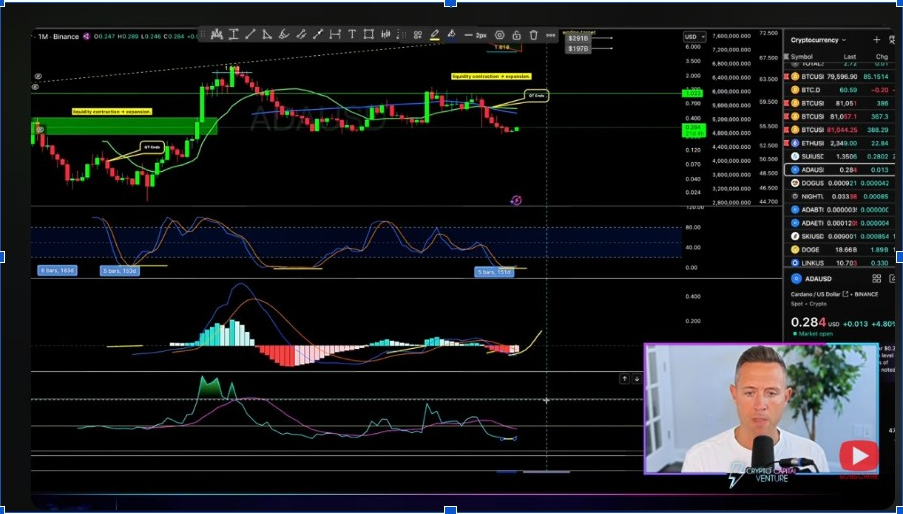The height and width of the screenshot is (514, 903).
Task: Toggle the lock on selected drawing
Action: pyautogui.click(x=517, y=35)
